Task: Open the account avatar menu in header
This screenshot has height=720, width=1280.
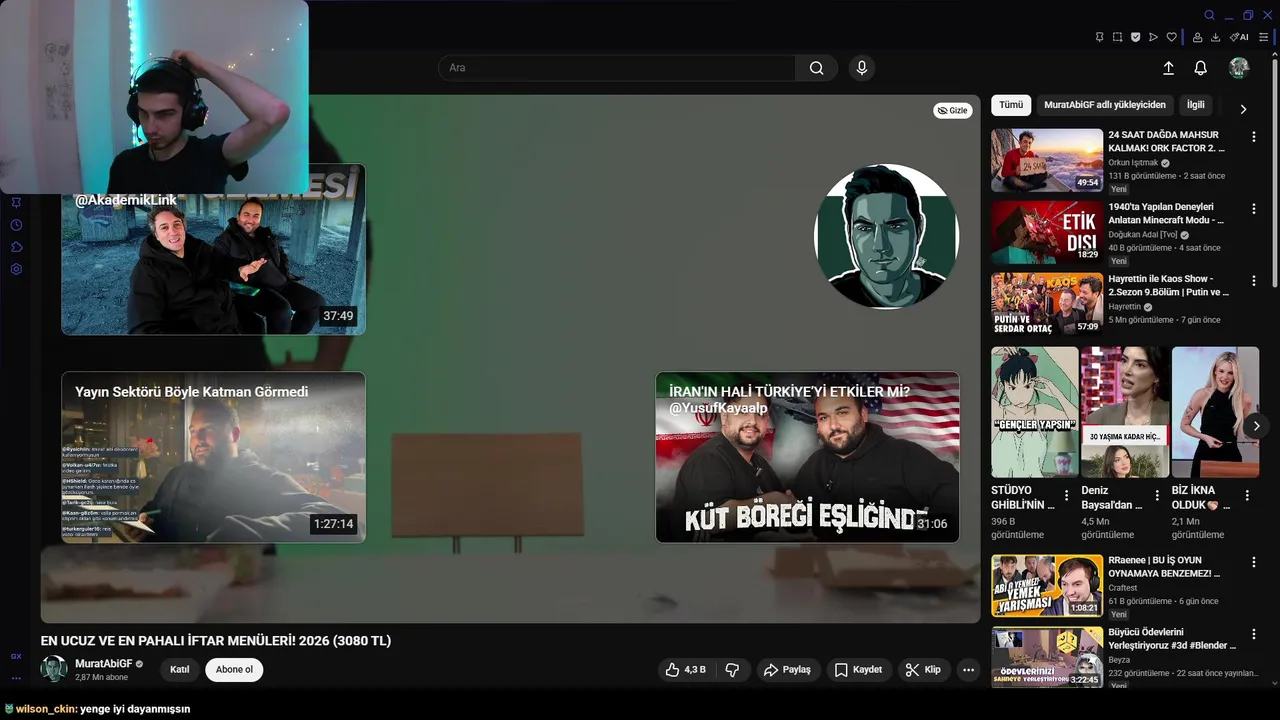Action: coord(1239,68)
